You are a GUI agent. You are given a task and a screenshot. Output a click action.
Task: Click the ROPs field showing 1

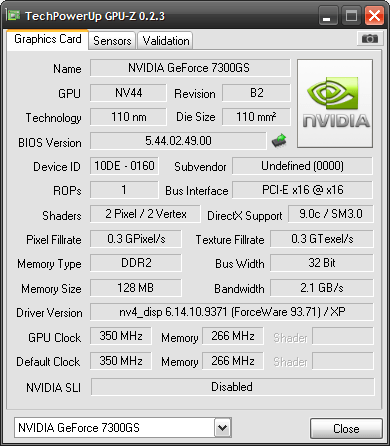[124, 190]
